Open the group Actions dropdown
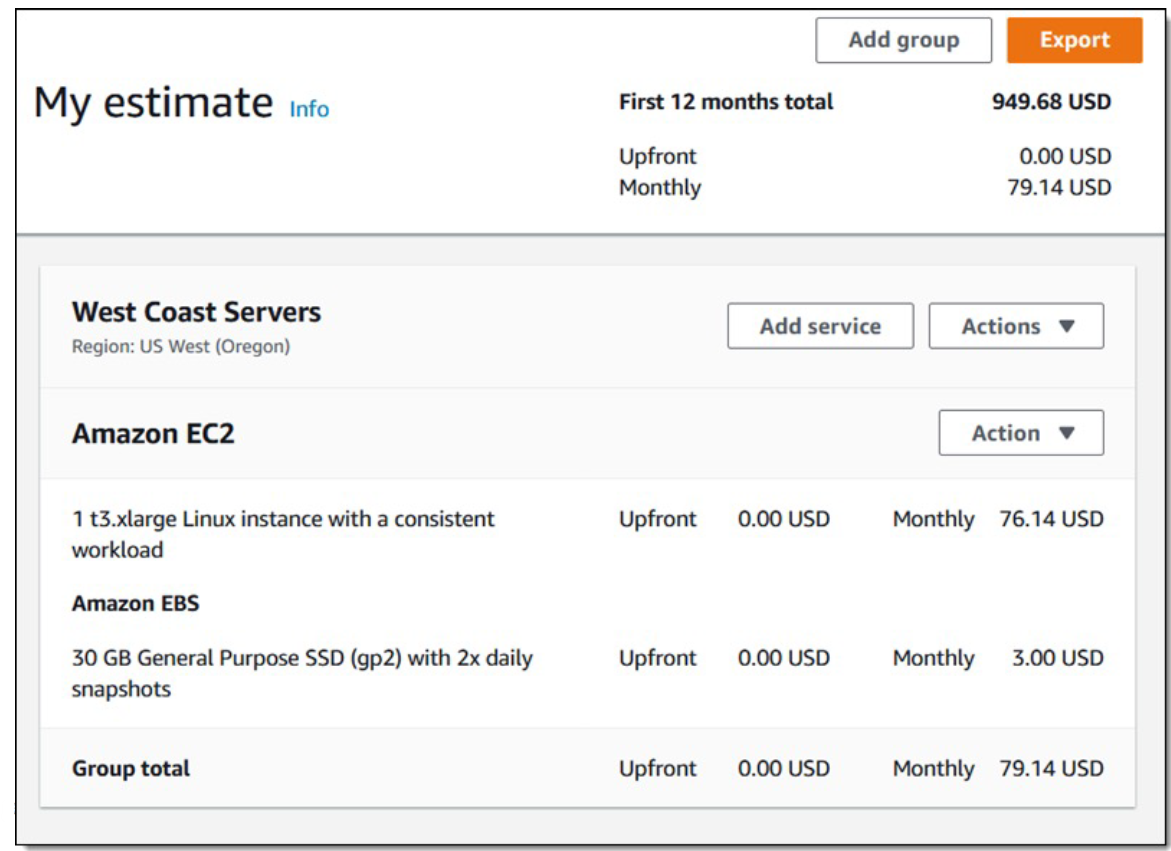This screenshot has width=1171, height=851. [x=1016, y=325]
